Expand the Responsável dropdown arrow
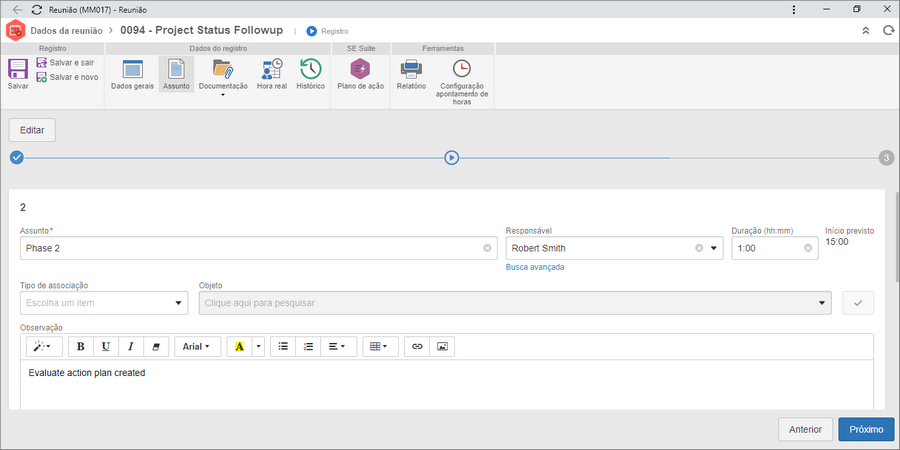 coord(714,249)
